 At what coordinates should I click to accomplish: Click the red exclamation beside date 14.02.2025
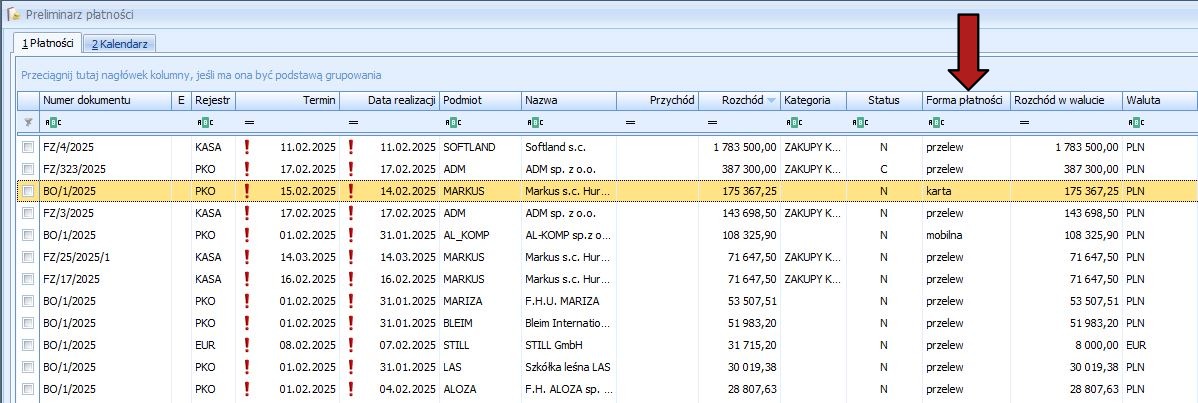coord(351,190)
